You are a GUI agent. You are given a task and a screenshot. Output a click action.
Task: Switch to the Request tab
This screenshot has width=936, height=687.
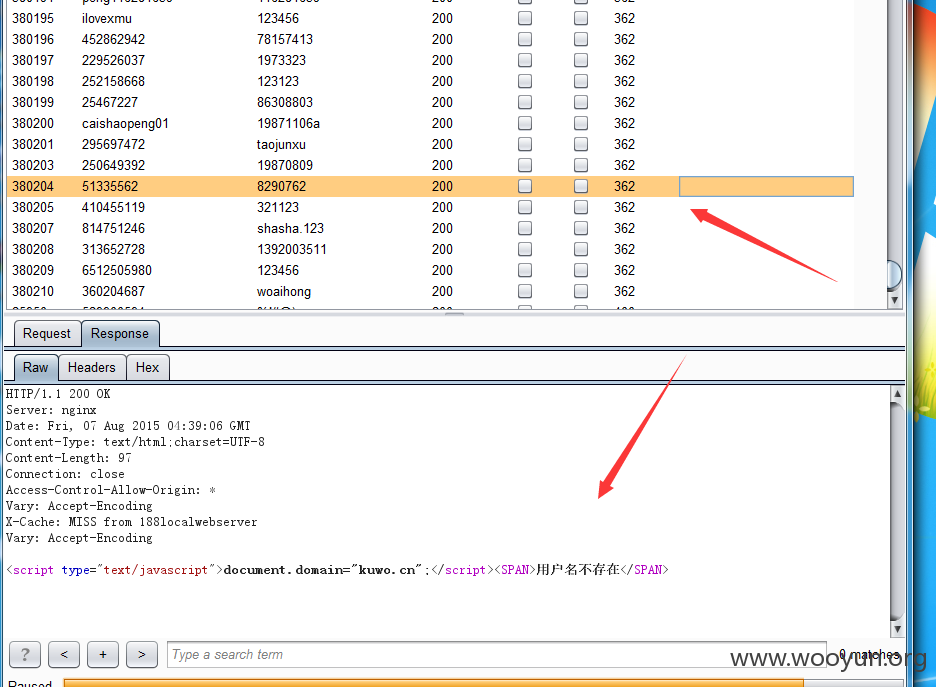47,334
